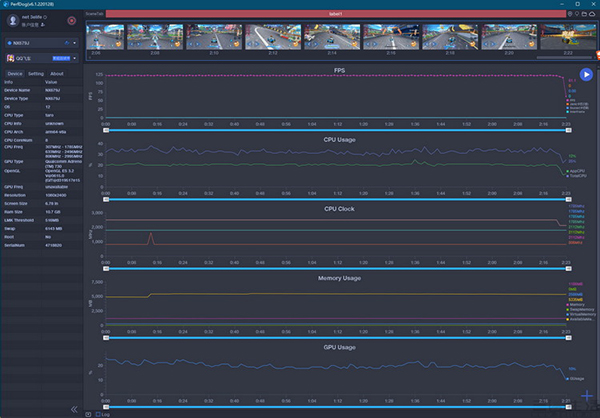Open the QQ app selection dropdown

pyautogui.click(x=75, y=59)
